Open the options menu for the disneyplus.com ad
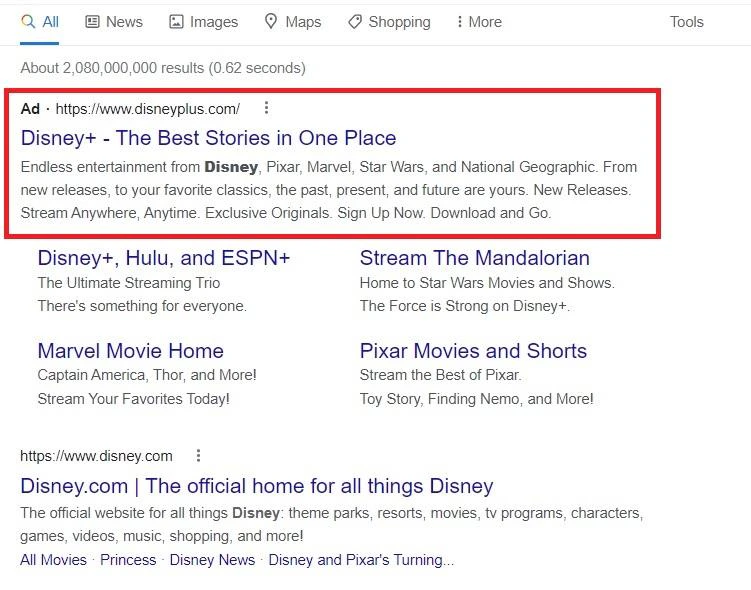Screen dimensions: 751x590 266,108
